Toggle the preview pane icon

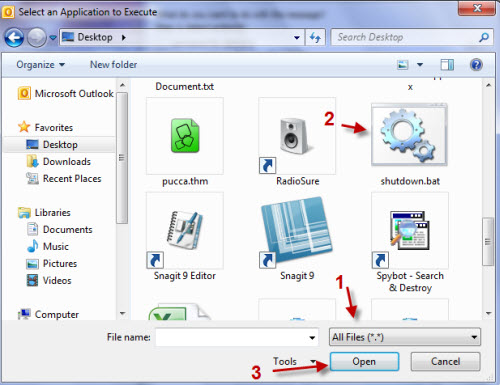click(447, 65)
